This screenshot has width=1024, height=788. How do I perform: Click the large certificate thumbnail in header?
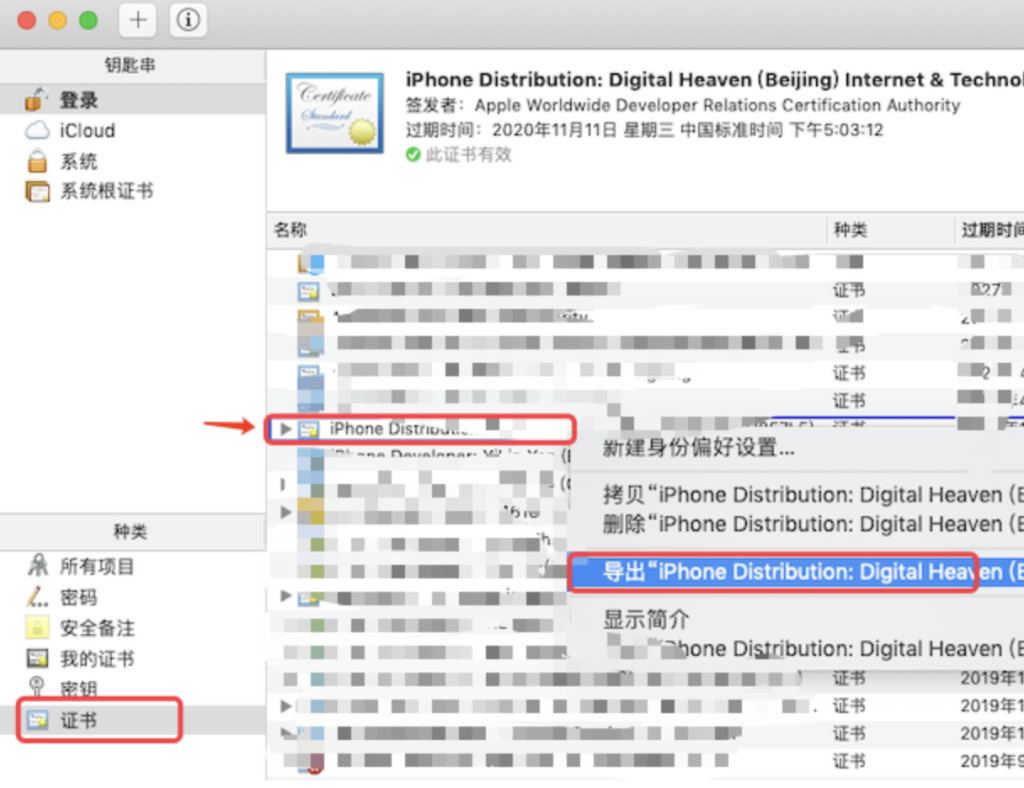coord(334,113)
